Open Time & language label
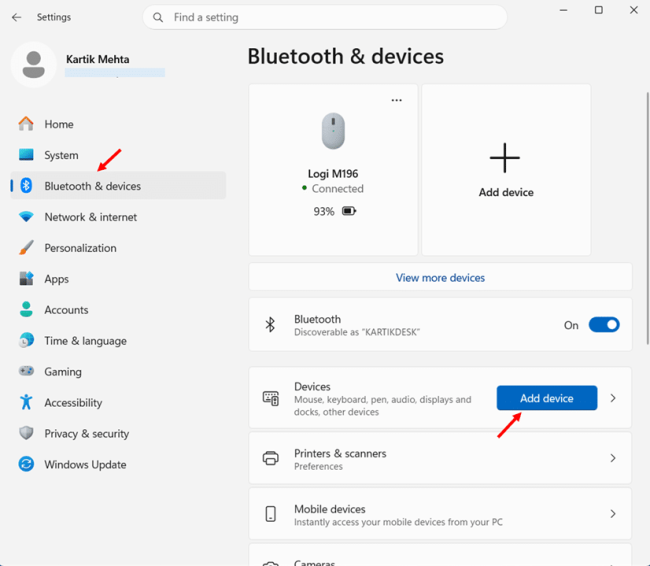Screen dimensions: 650x566 (85, 341)
